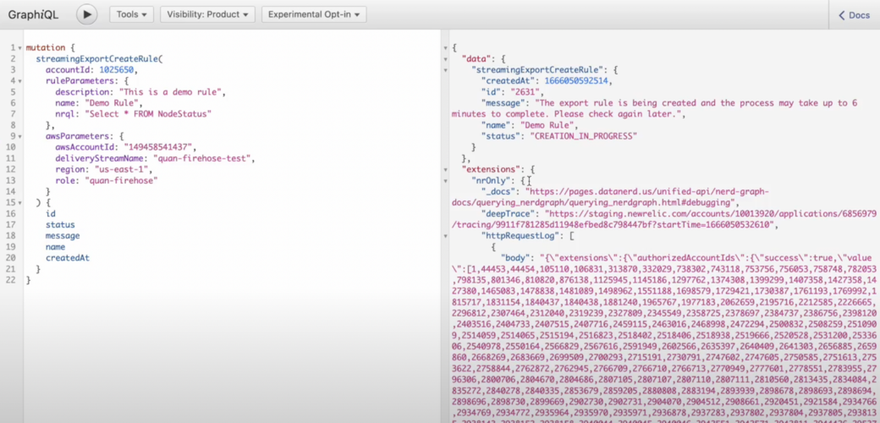The height and width of the screenshot is (423, 880).
Task: Collapse the awsParameters fold arrow
Action: click(x=20, y=136)
